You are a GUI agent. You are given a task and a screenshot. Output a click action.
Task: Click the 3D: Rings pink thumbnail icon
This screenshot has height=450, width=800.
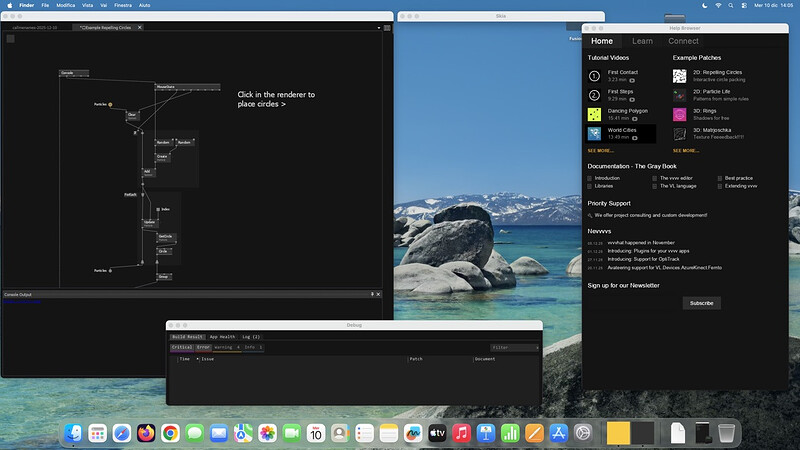point(679,113)
